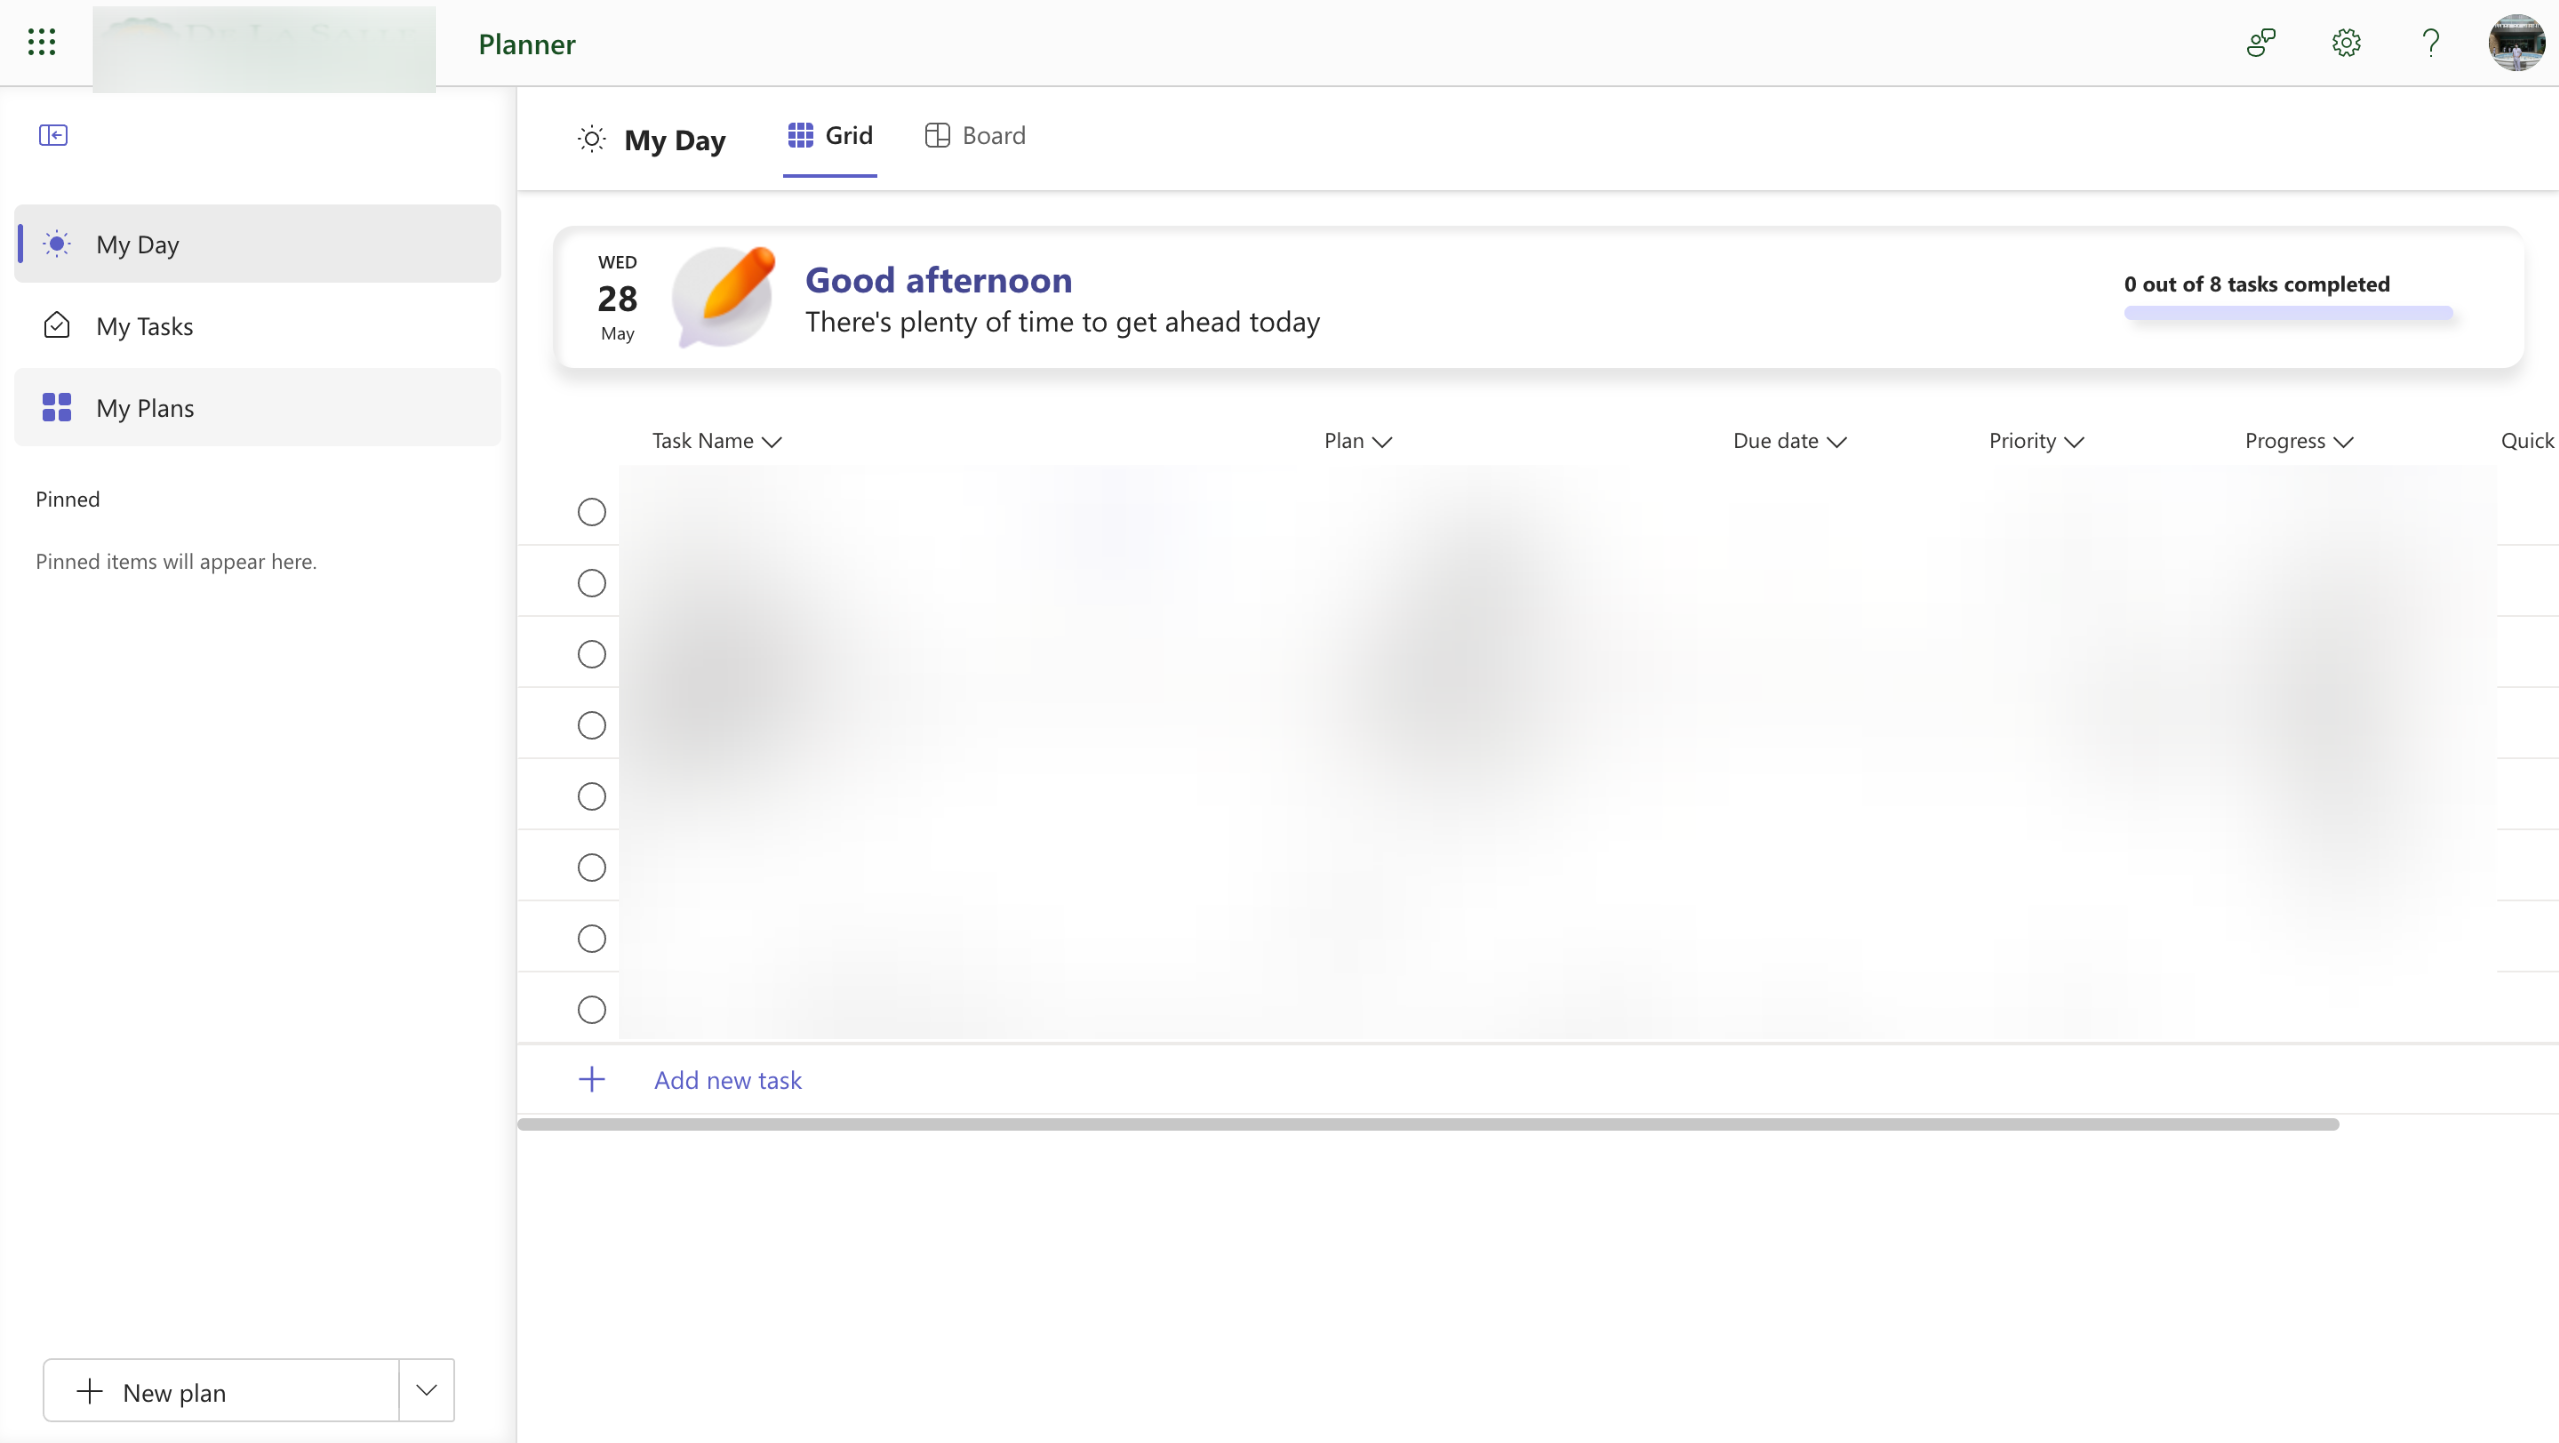Click the New plan button

click(x=221, y=1390)
